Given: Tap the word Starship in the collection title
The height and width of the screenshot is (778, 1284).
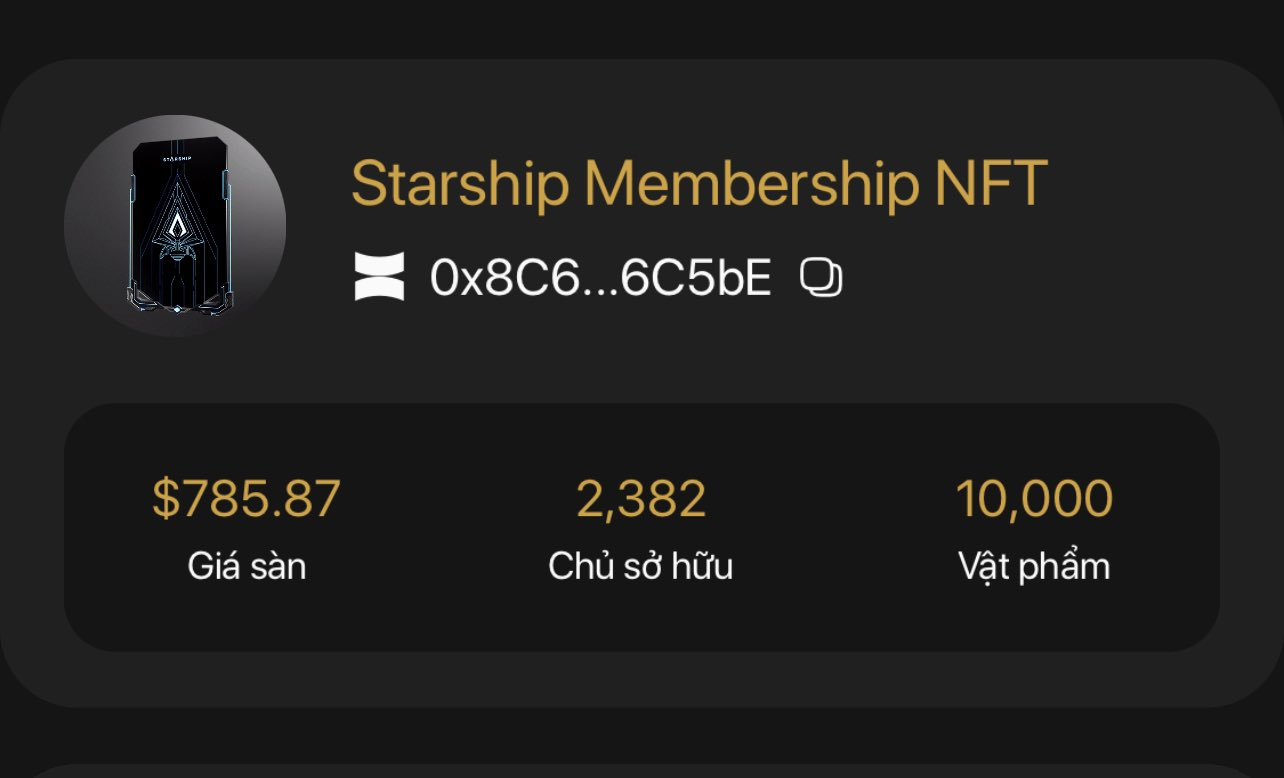Looking at the screenshot, I should 461,185.
